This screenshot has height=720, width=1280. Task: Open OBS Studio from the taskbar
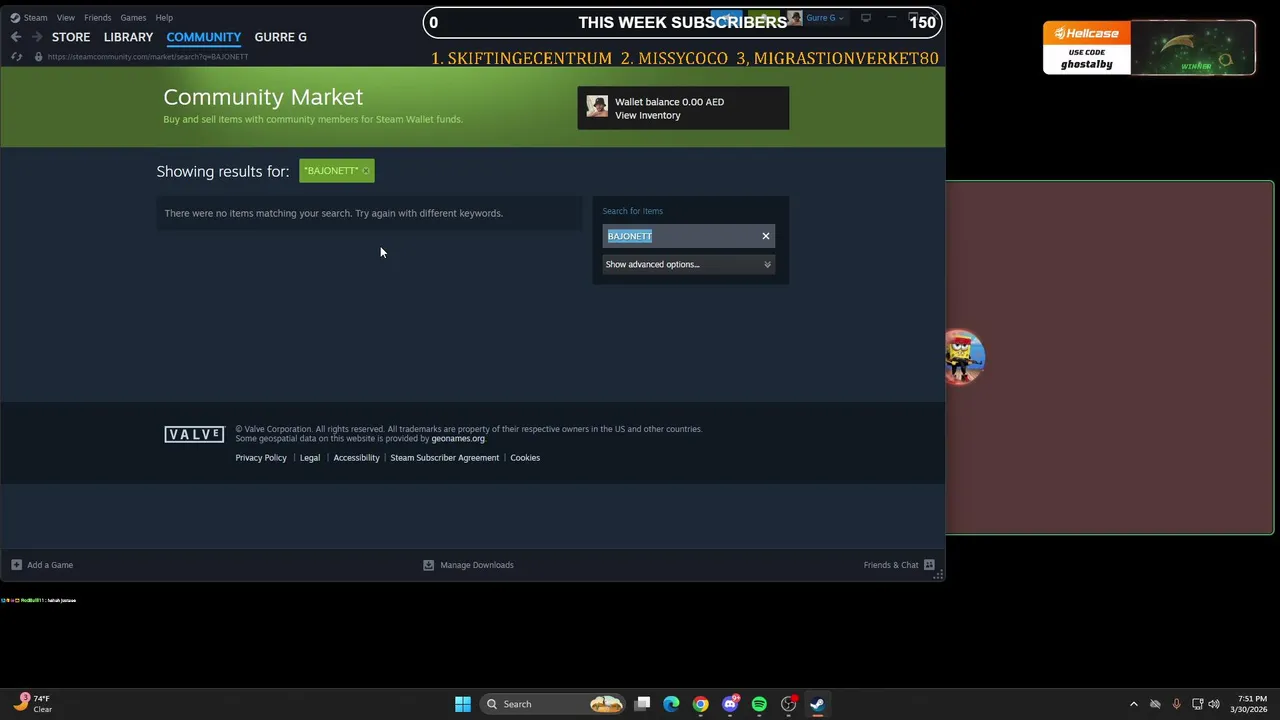[x=789, y=704]
